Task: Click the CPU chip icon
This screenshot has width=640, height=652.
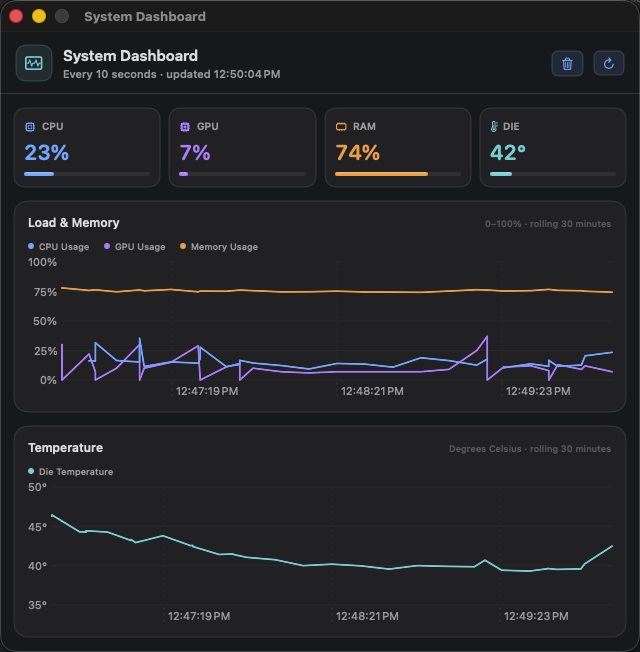Action: coord(30,127)
